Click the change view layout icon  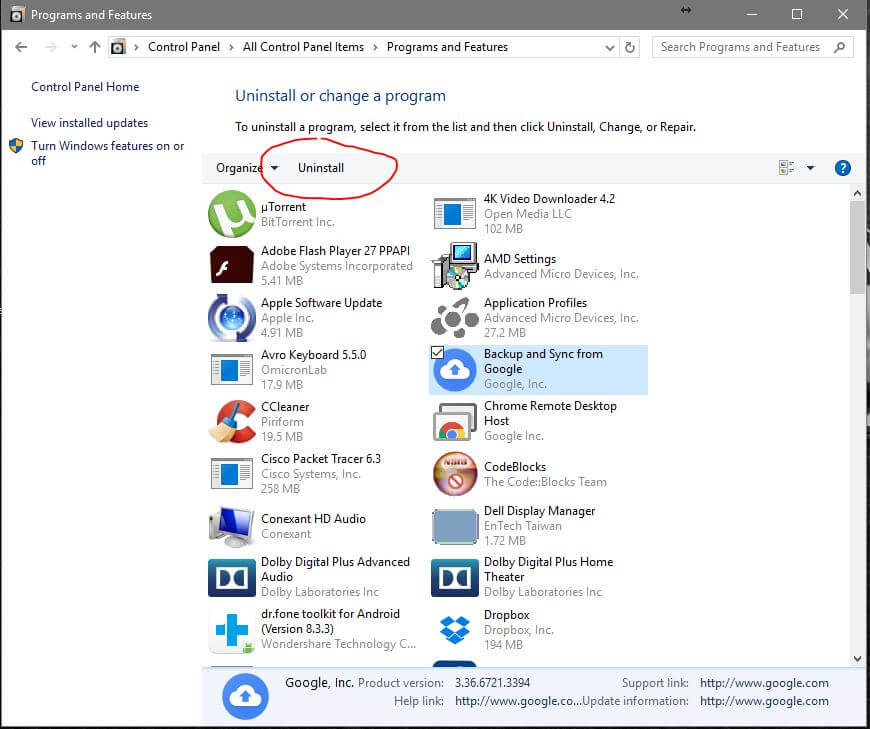[x=786, y=168]
